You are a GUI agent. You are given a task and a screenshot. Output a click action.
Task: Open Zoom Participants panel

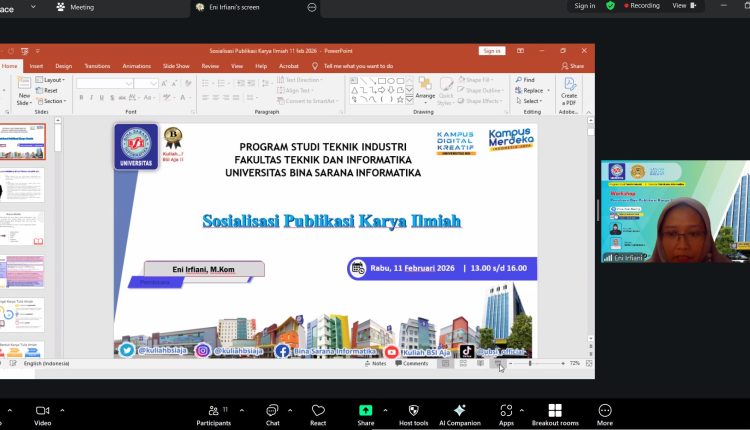pos(214,415)
